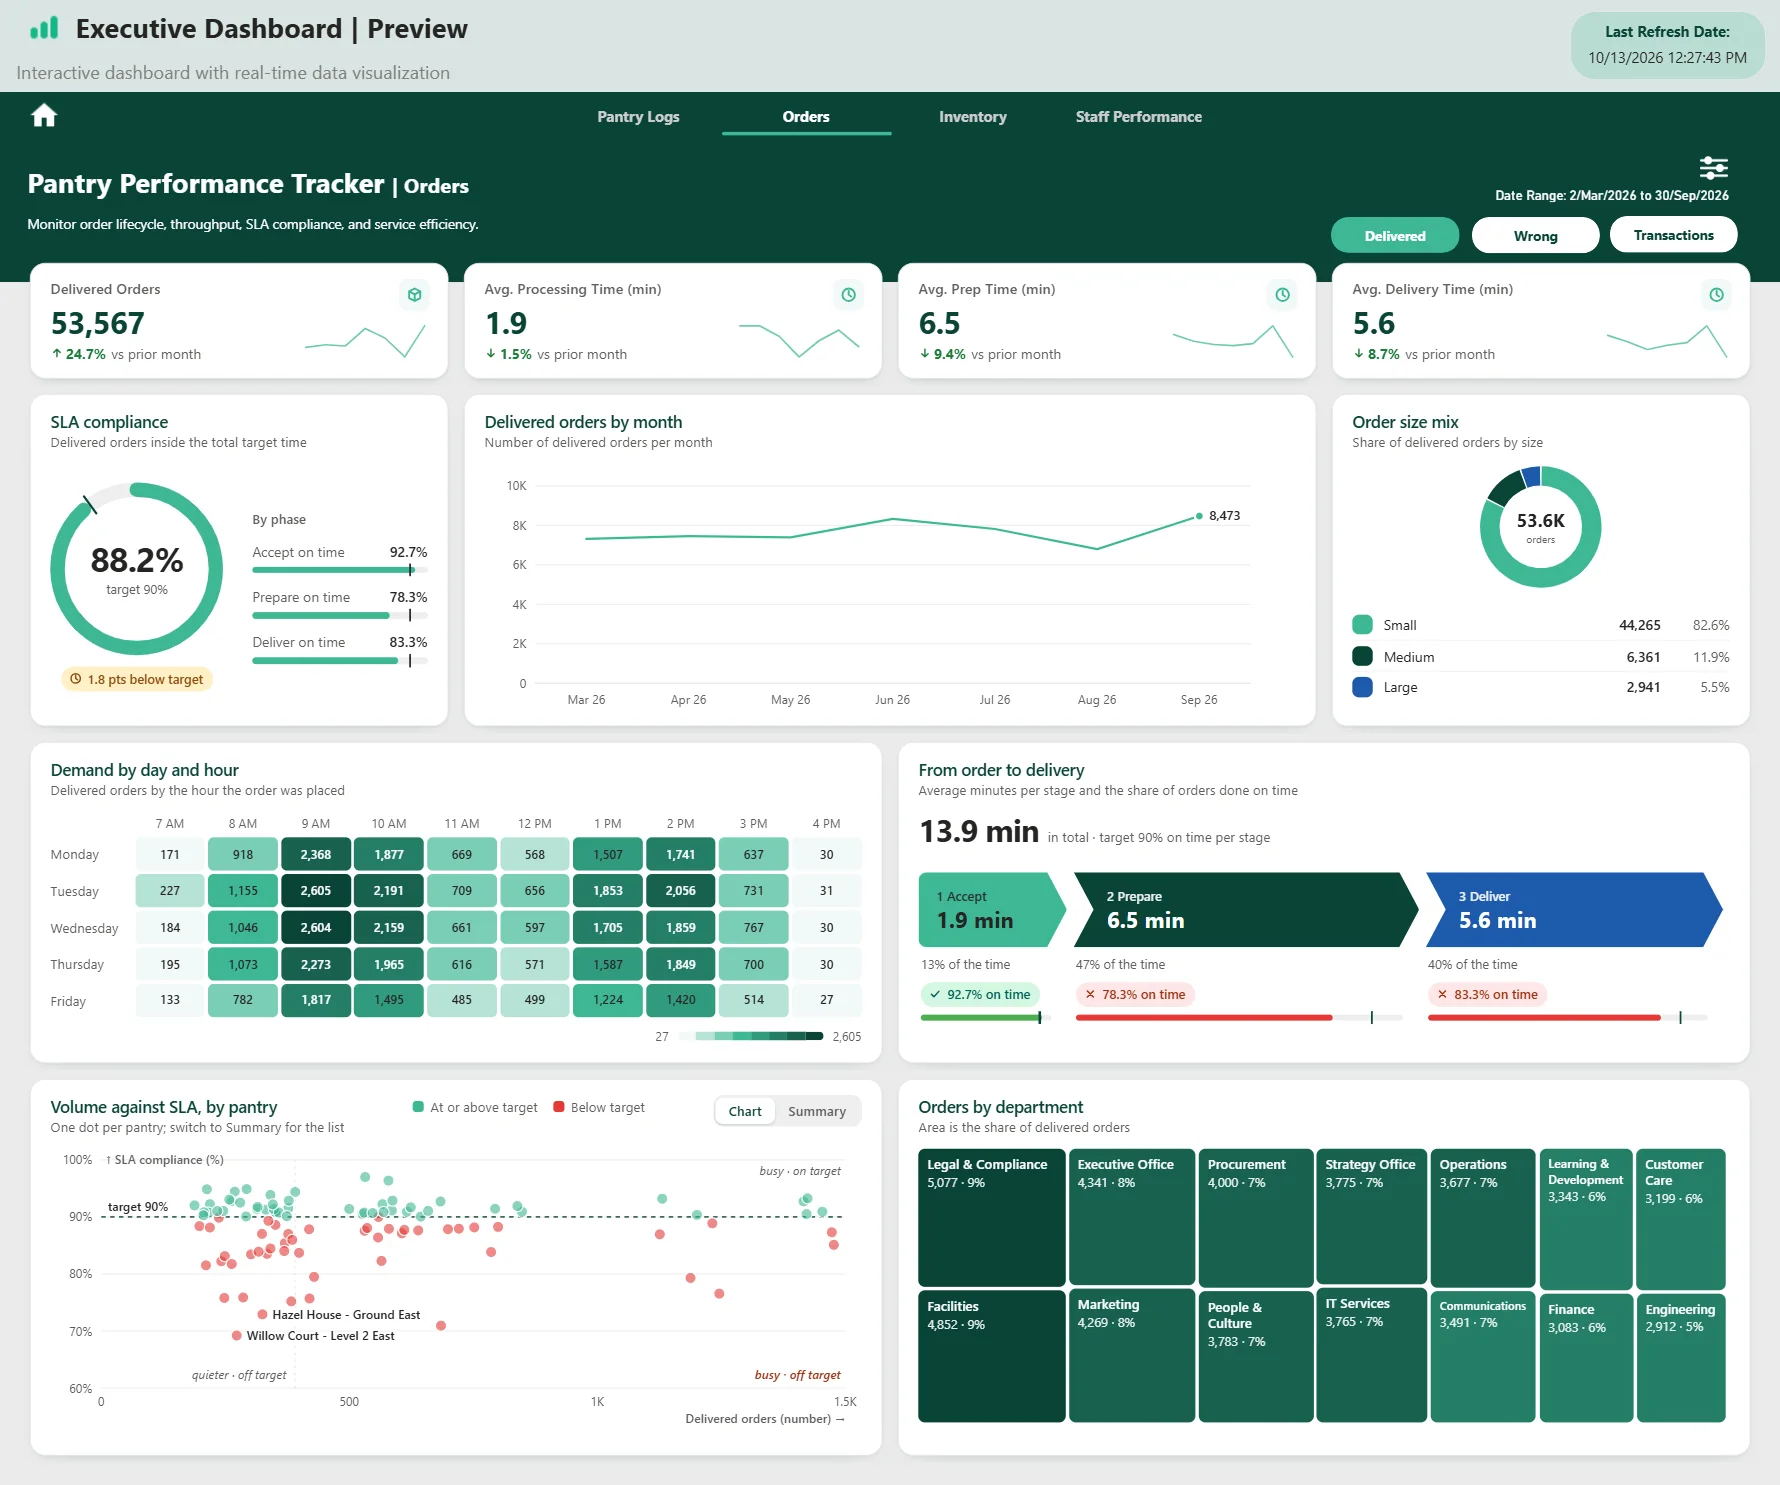The image size is (1780, 1485).
Task: Click the box icon on Delivered Orders card
Action: pyautogui.click(x=414, y=295)
